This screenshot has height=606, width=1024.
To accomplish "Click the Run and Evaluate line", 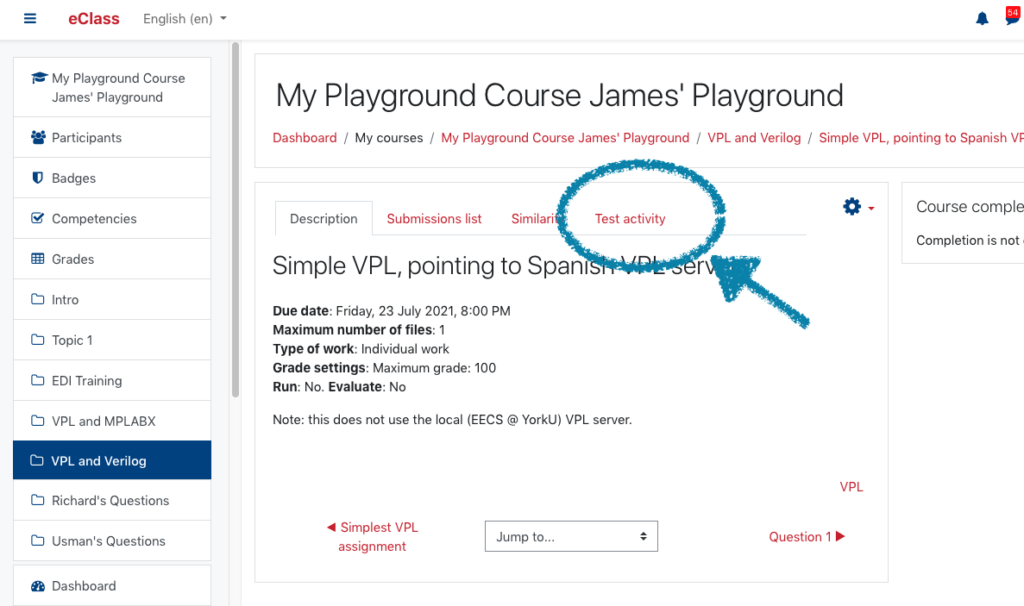I will (339, 387).
